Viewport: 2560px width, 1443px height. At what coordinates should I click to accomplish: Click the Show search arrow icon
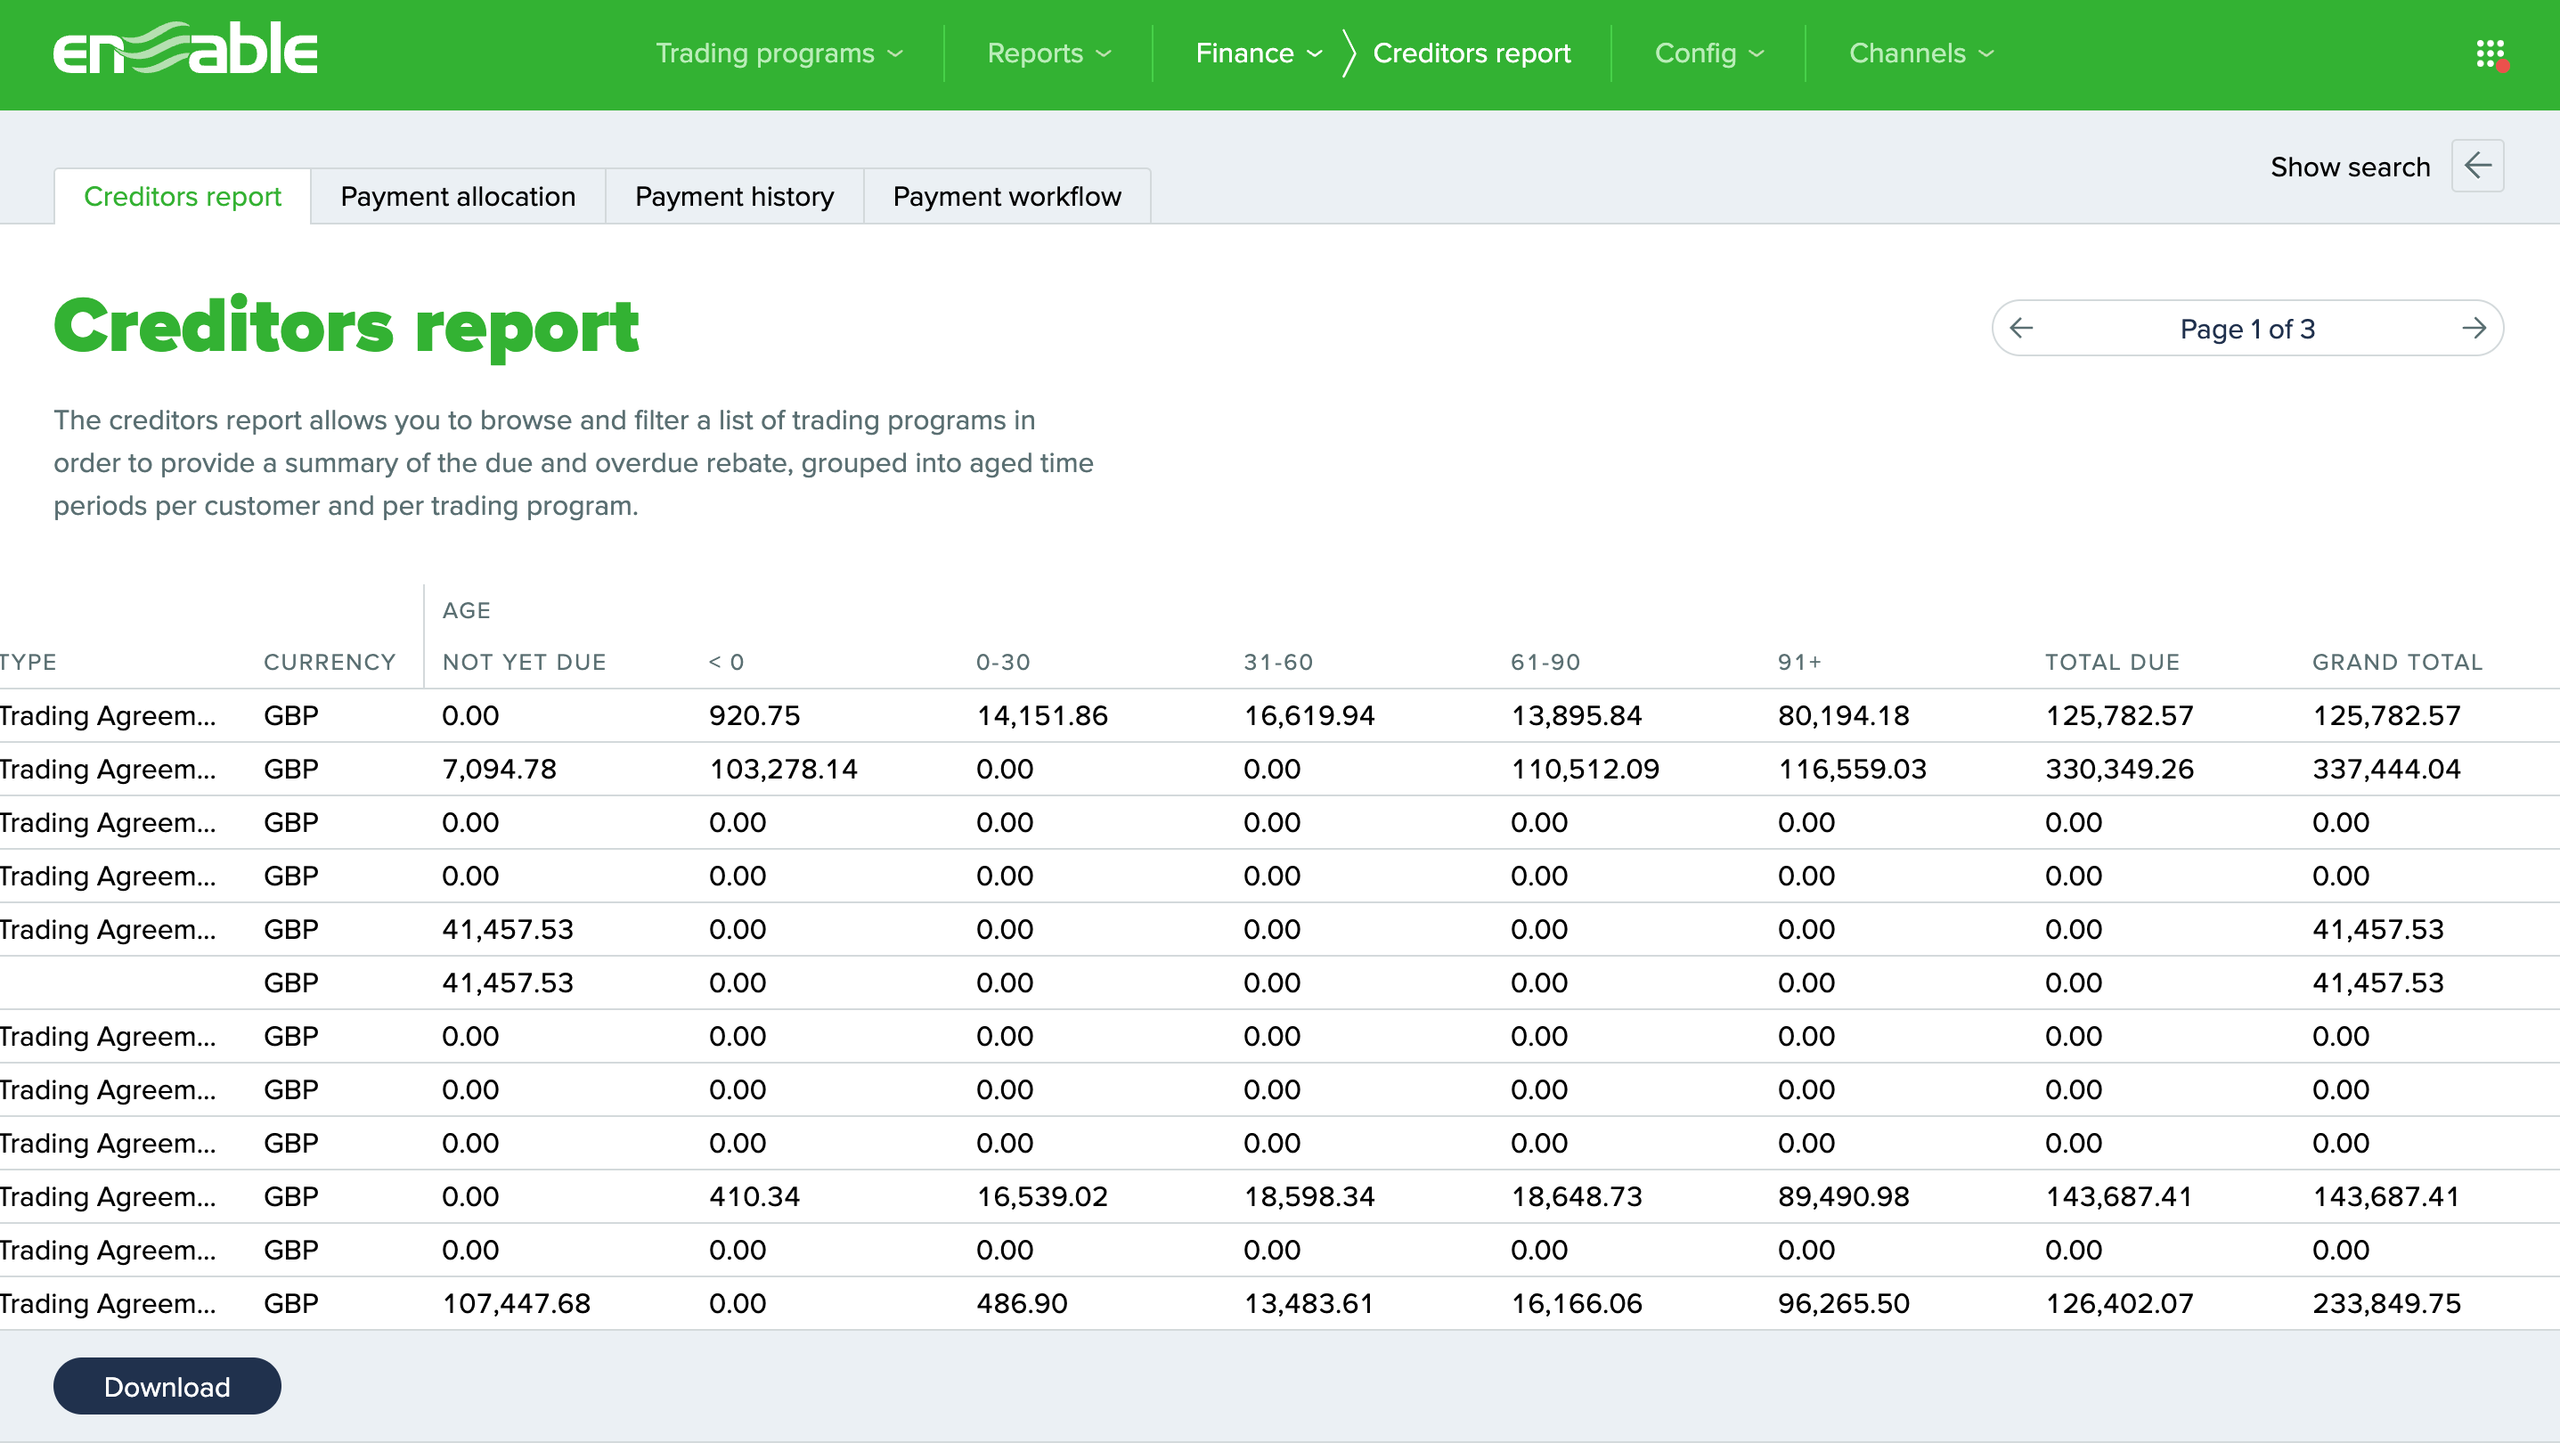click(x=2477, y=166)
